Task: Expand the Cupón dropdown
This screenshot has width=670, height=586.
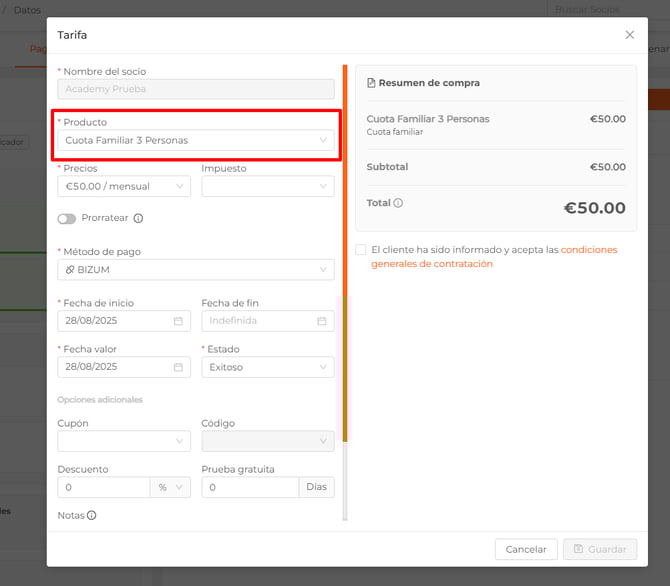Action: [x=124, y=441]
